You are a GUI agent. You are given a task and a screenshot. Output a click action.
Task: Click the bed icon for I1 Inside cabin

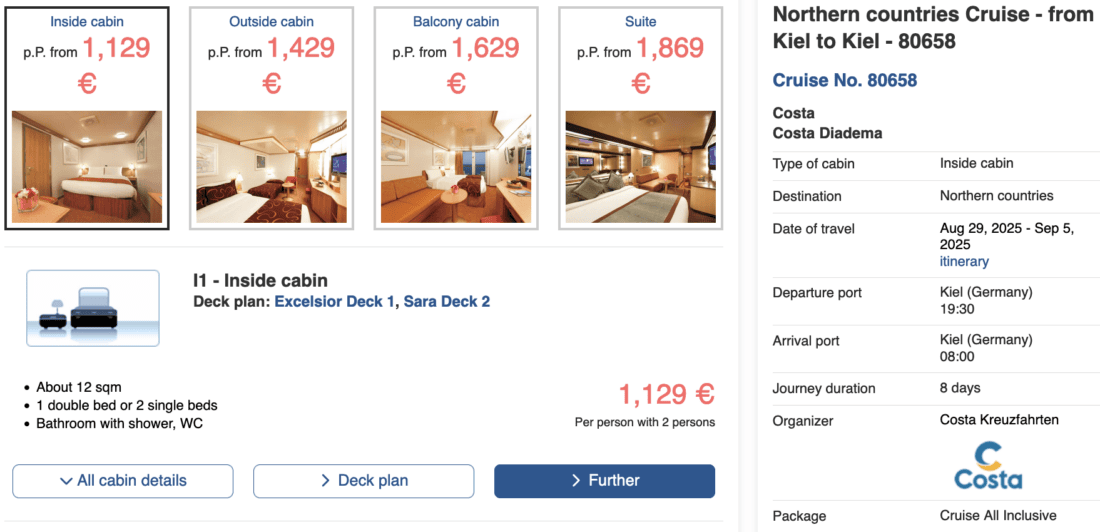click(92, 307)
